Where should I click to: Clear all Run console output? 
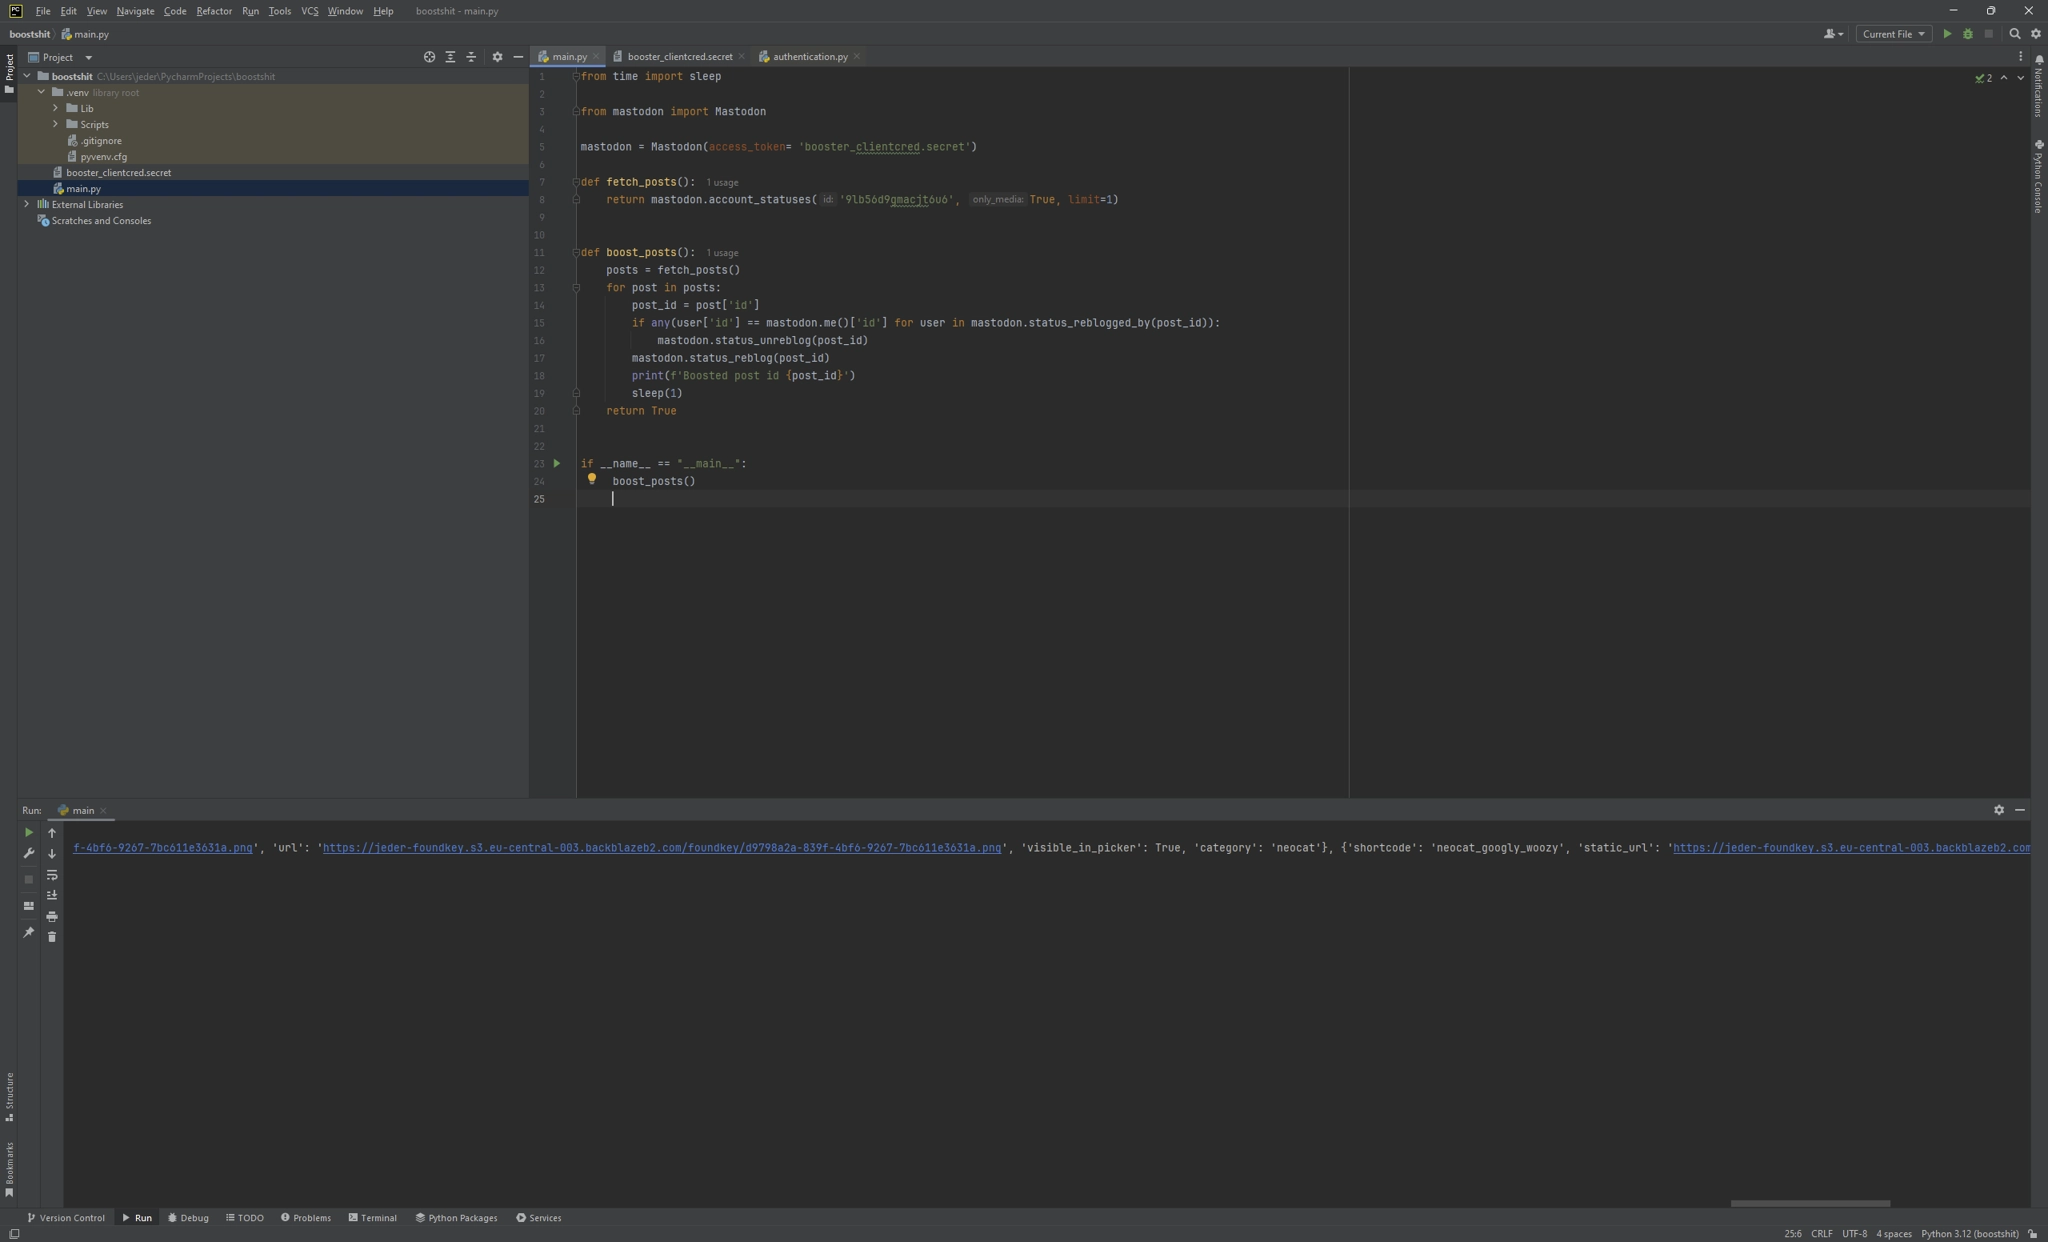(x=52, y=937)
